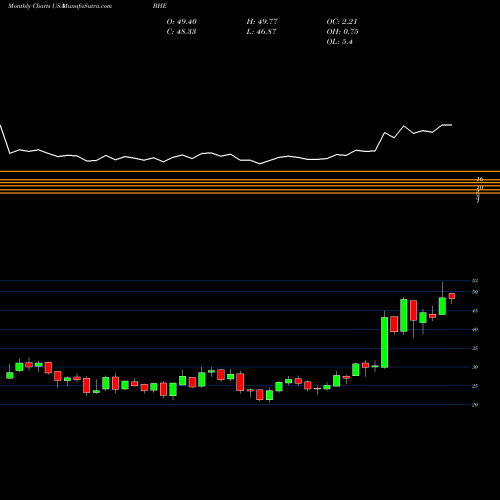This screenshot has width=500, height=500.
Task: Click the 'OL: 5.4' reading
Action: pos(340,42)
